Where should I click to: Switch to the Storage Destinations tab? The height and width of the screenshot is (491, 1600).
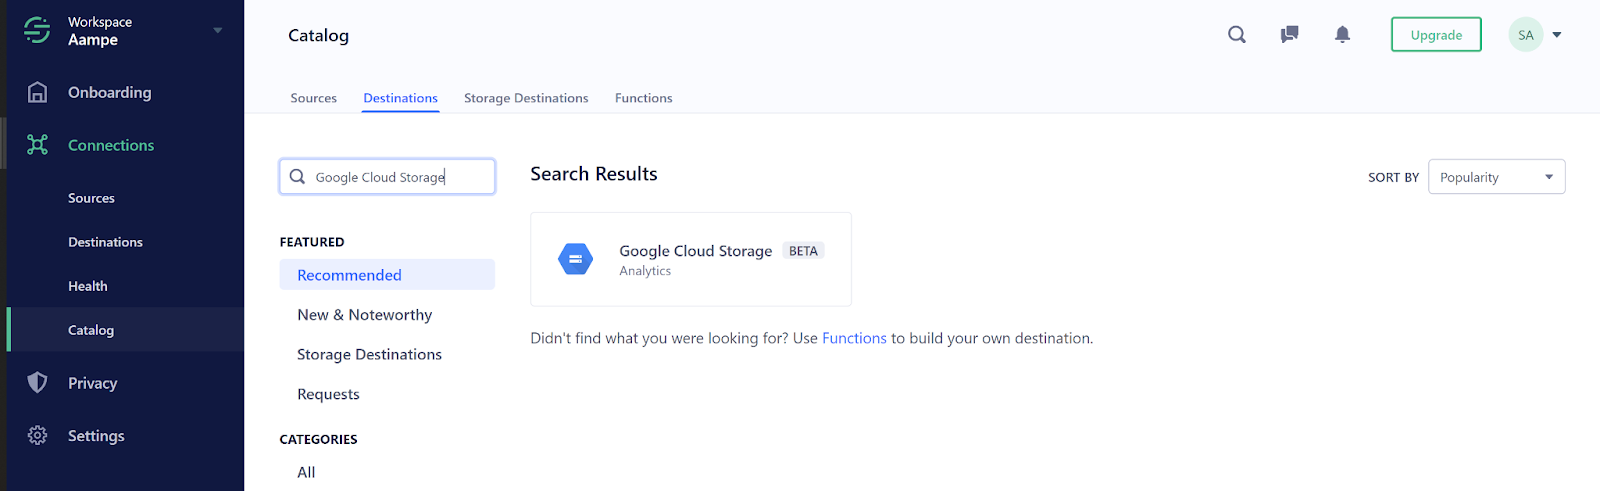click(526, 98)
